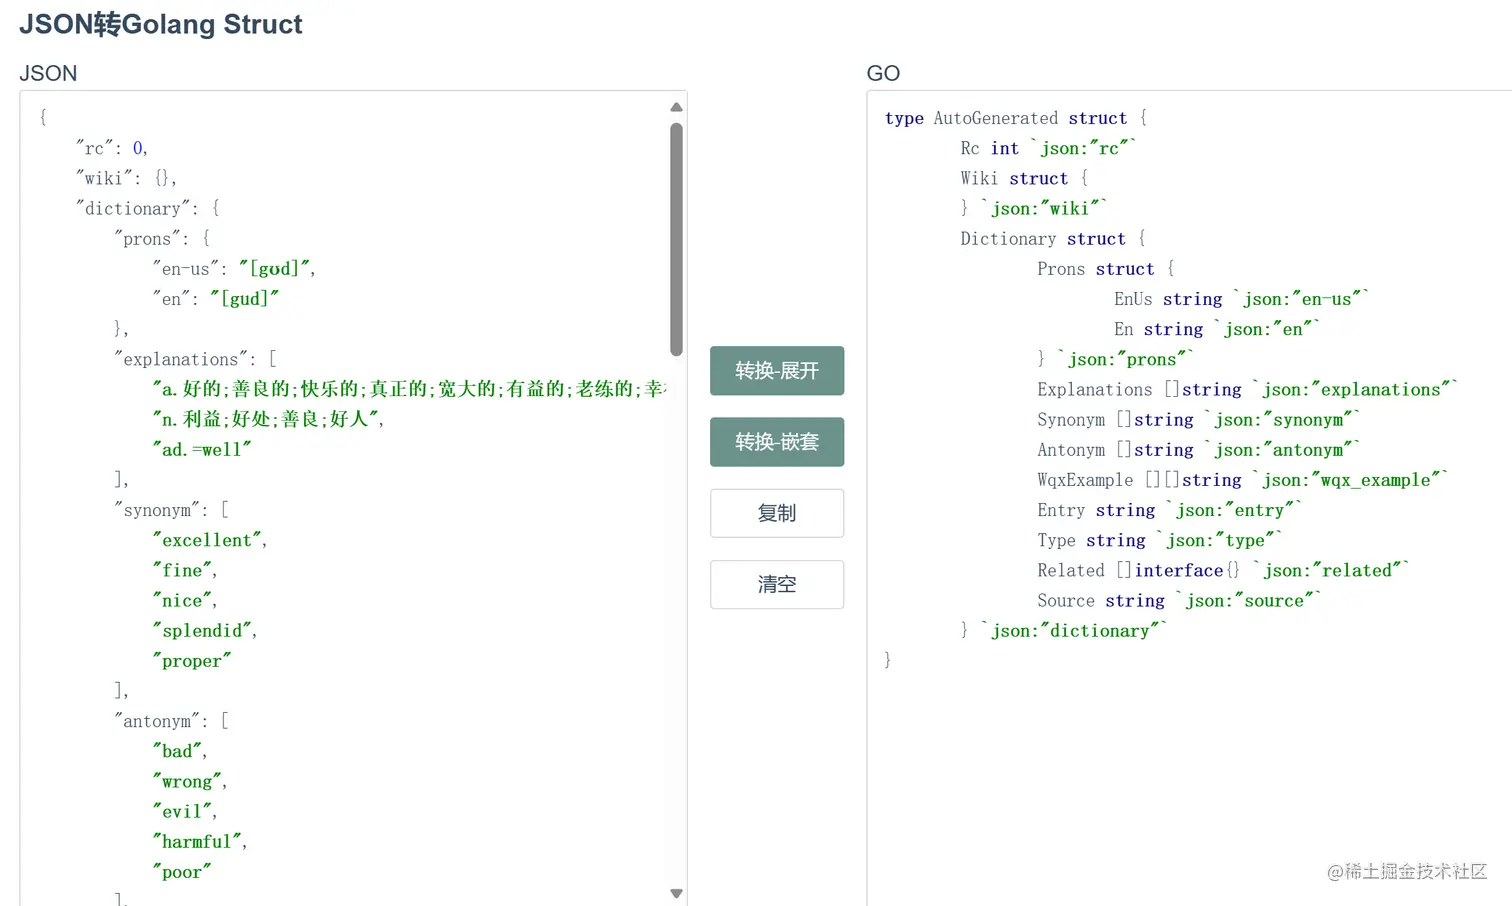Click the "bad" antonym entry
The height and width of the screenshot is (906, 1512).
pos(180,751)
